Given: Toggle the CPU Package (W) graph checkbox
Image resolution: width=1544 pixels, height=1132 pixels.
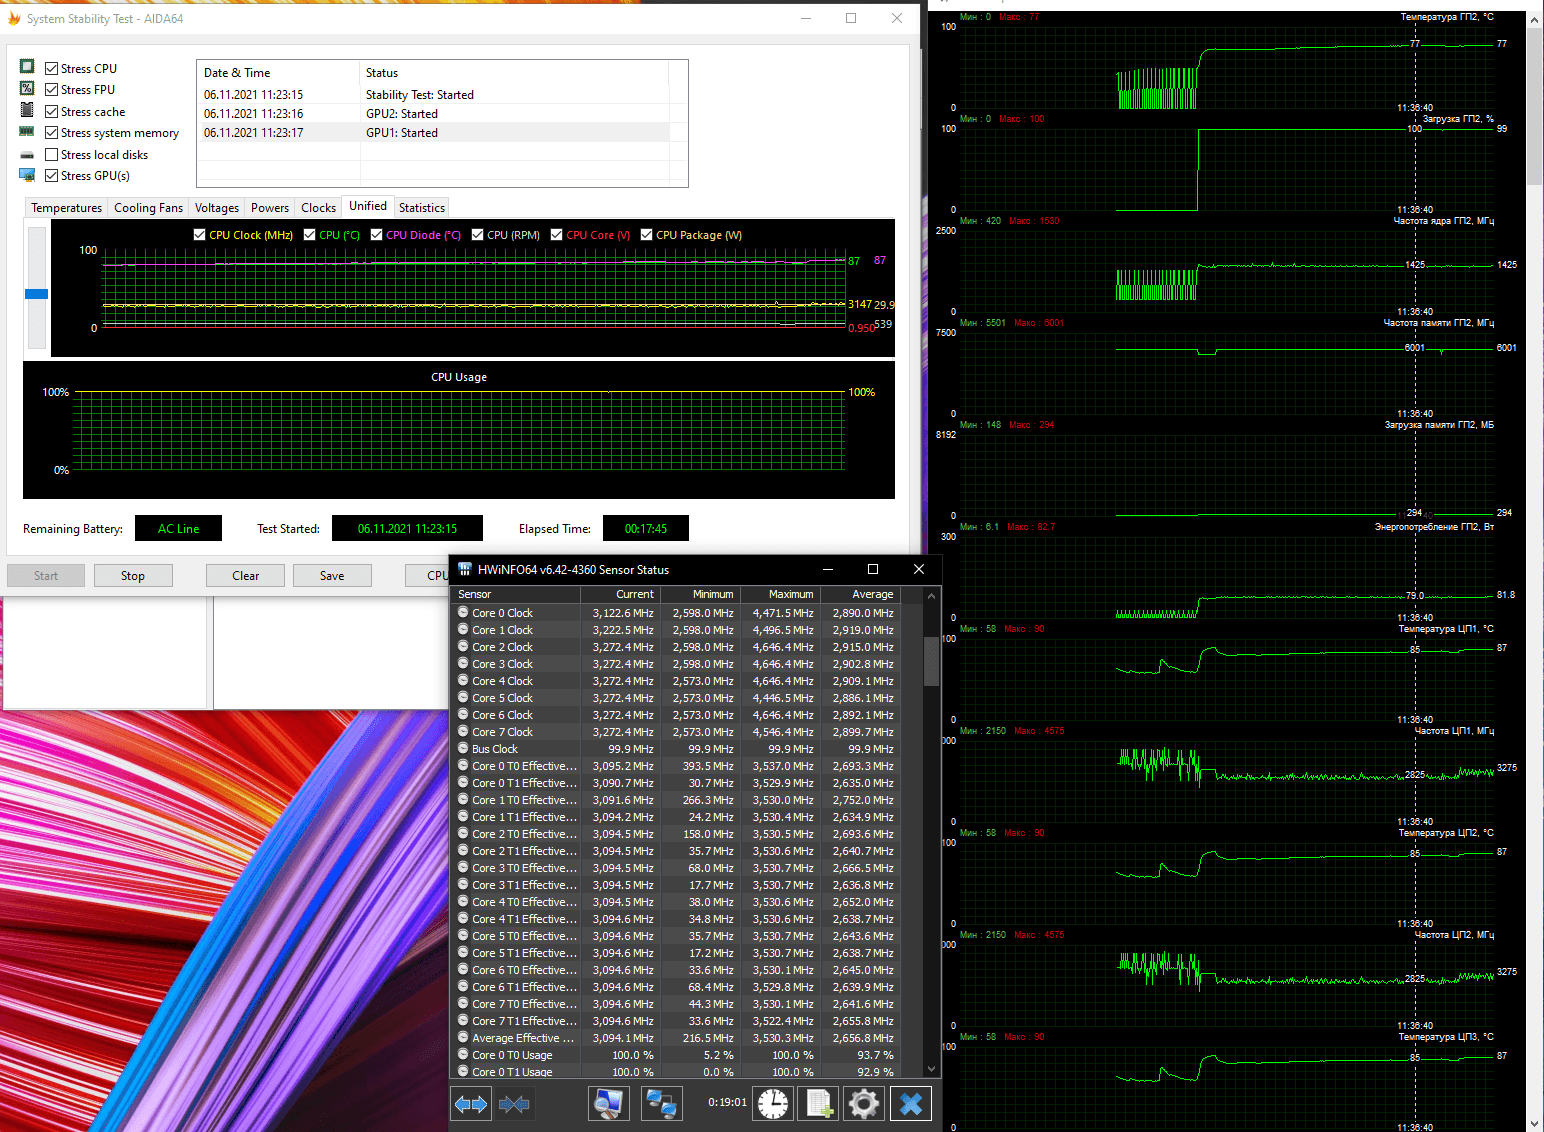Looking at the screenshot, I should pyautogui.click(x=646, y=235).
